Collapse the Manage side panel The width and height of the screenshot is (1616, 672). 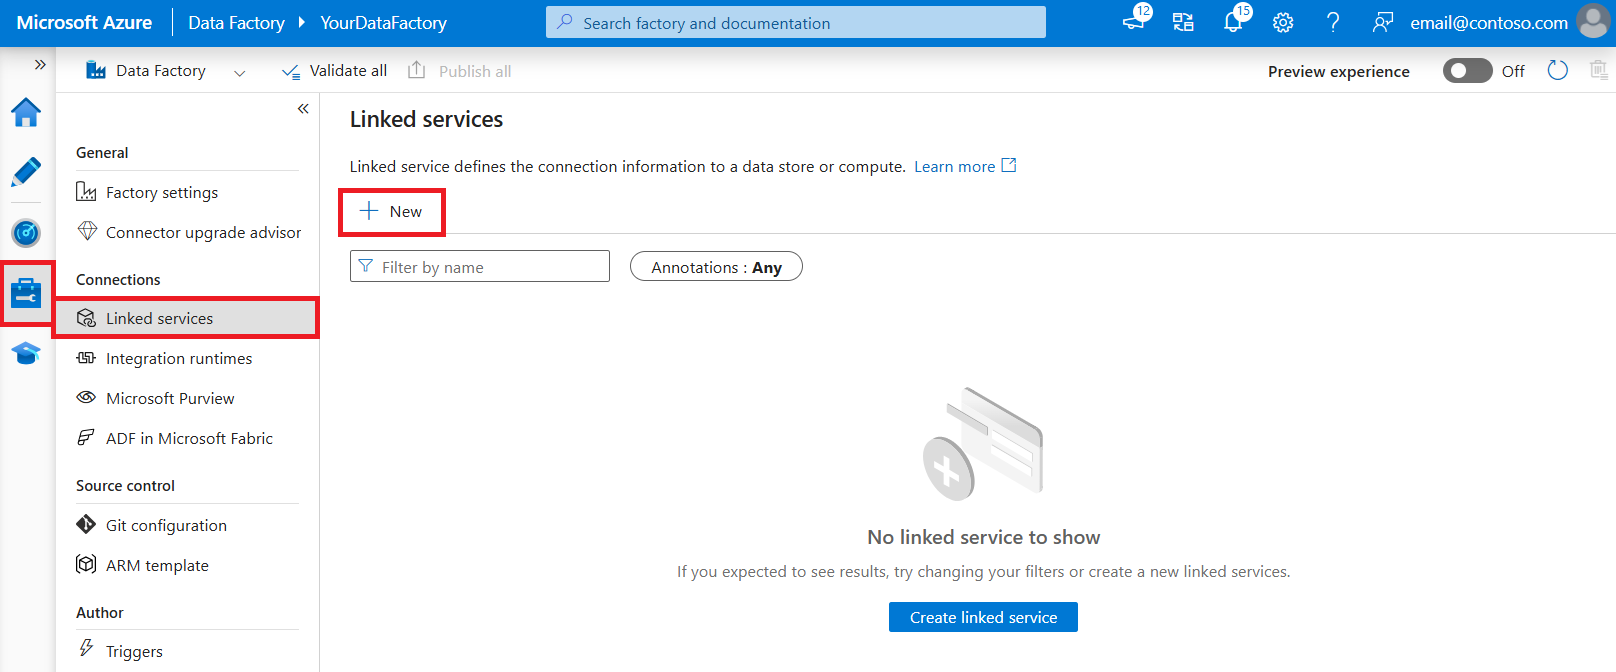pyautogui.click(x=303, y=109)
